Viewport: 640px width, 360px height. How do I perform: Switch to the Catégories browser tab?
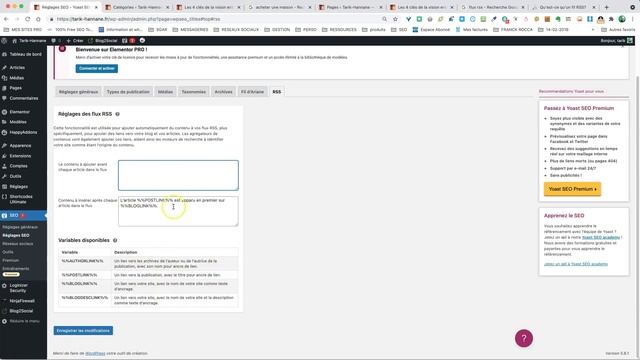[x=137, y=7]
